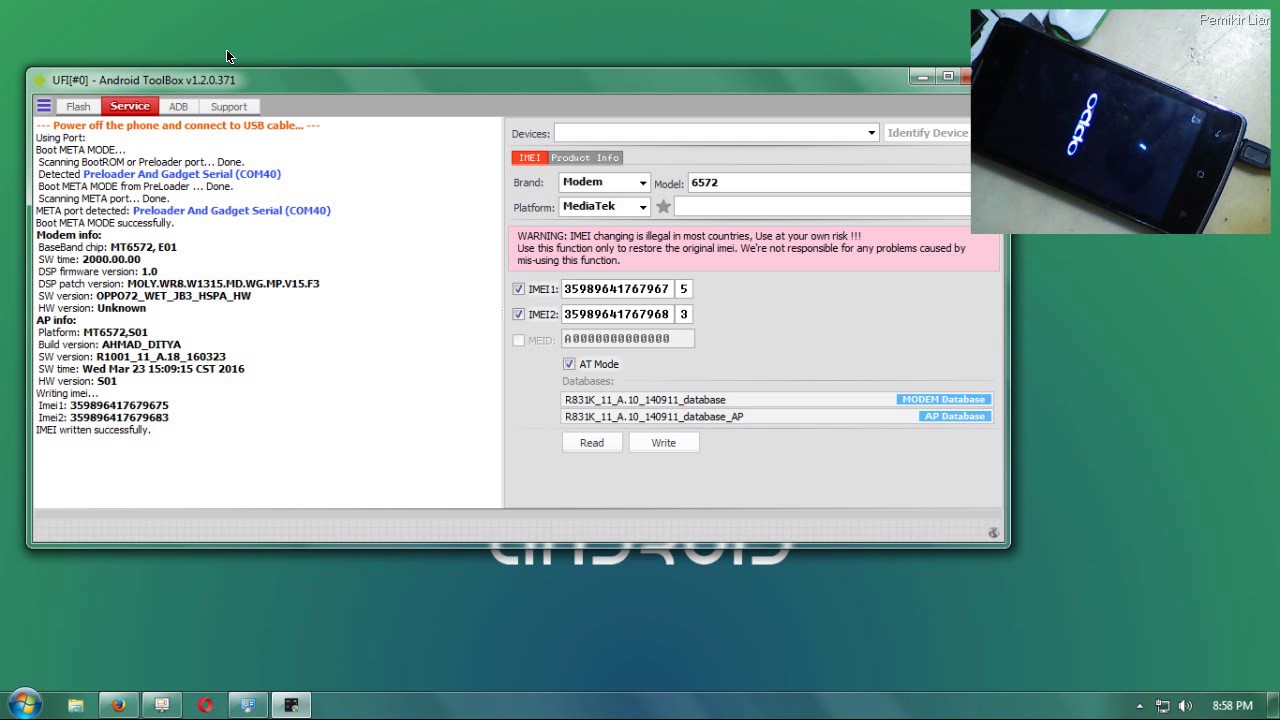The width and height of the screenshot is (1280, 720).
Task: Click the favorite star icon beside Platform
Action: click(663, 207)
